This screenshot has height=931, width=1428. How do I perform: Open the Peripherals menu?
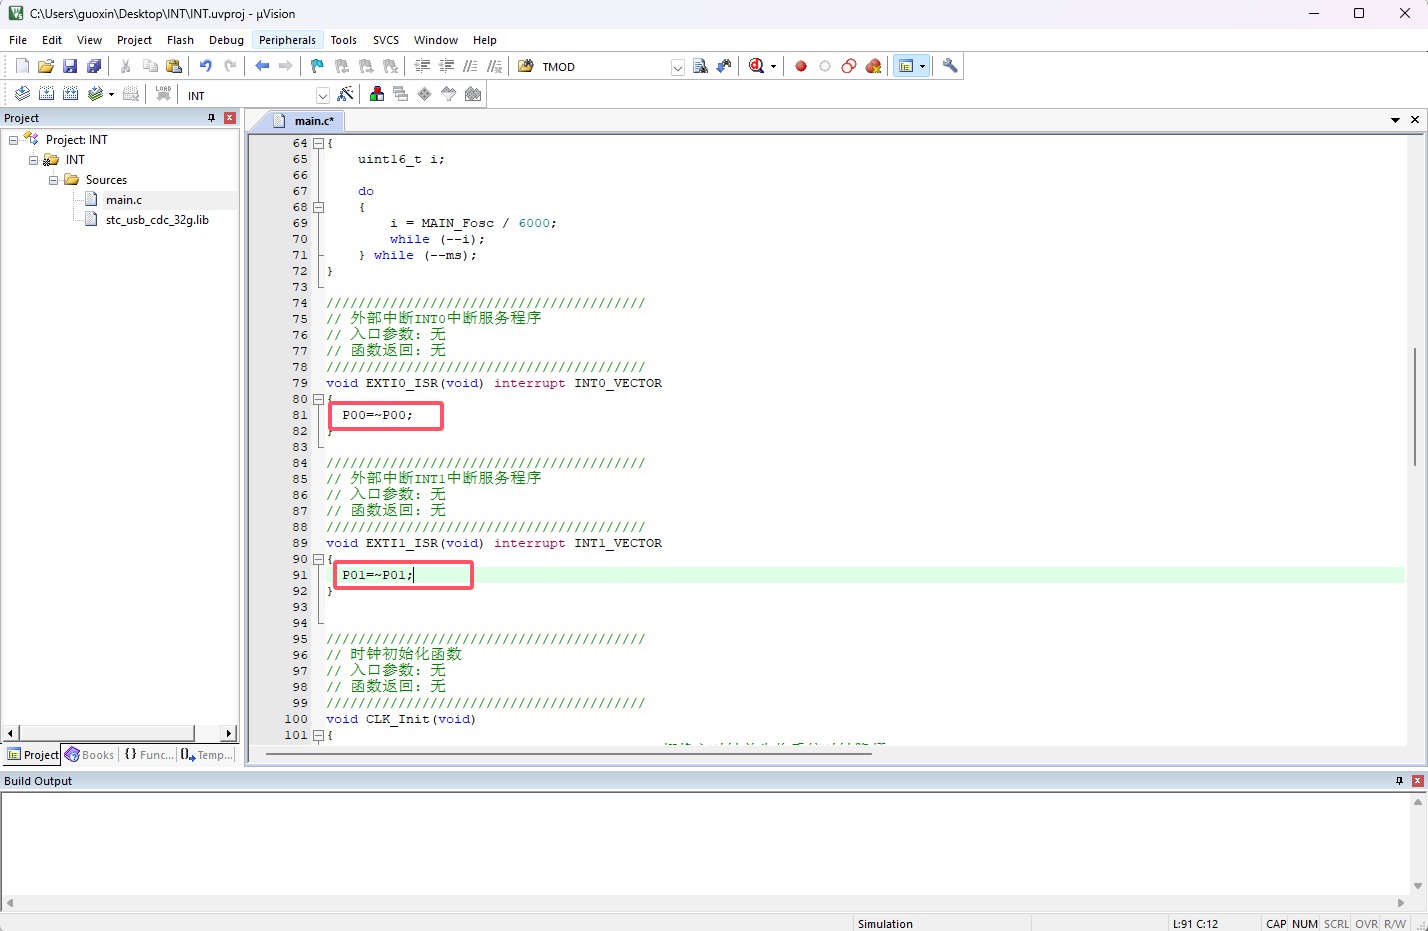coord(287,40)
